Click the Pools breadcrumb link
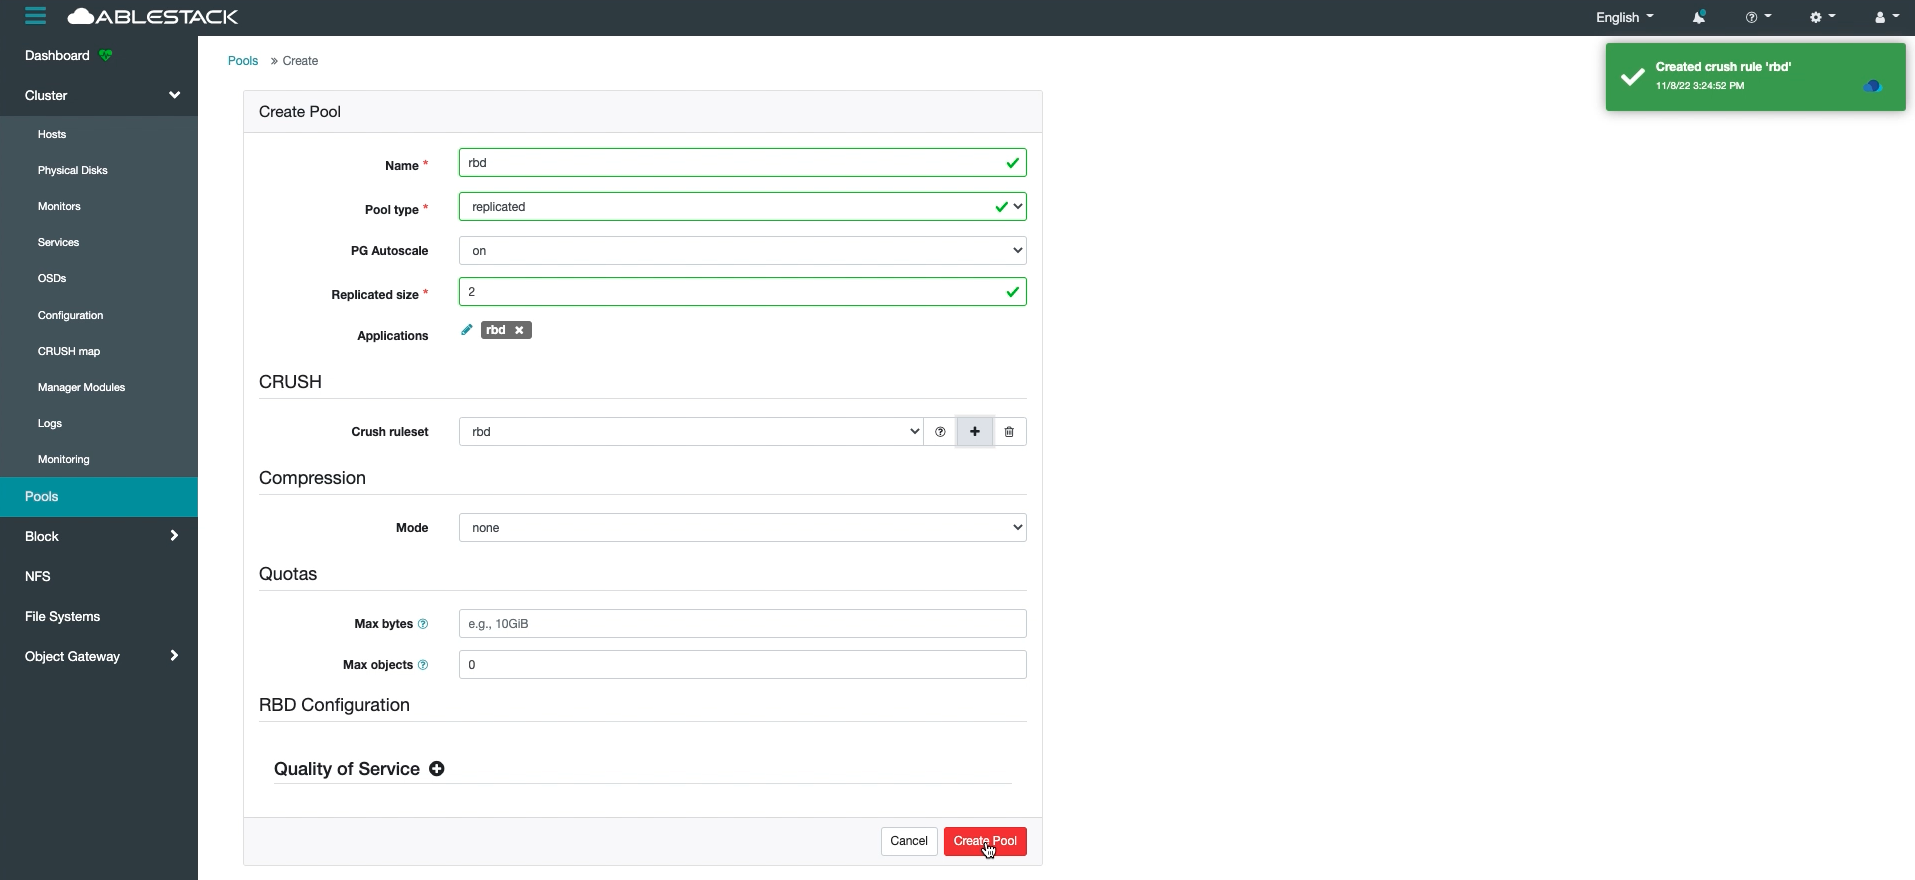Viewport: 1915px width, 880px height. click(243, 61)
